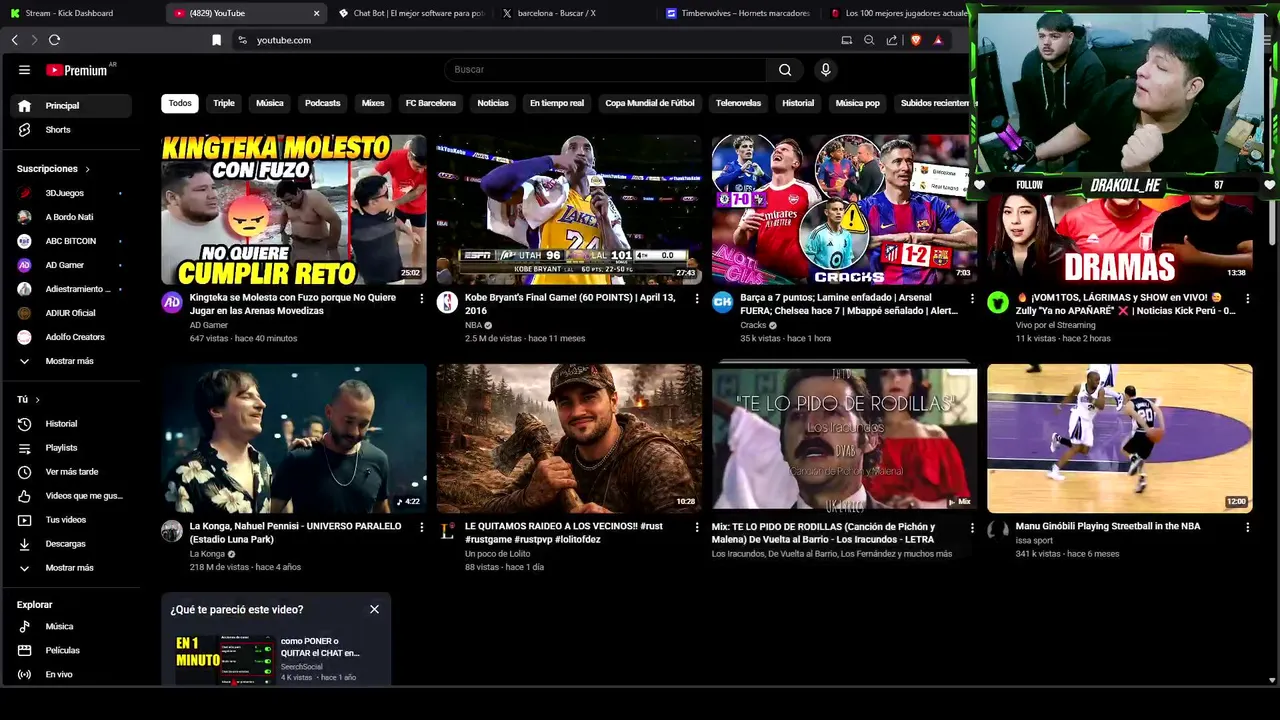The width and height of the screenshot is (1280, 720).
Task: Expand the Tú header chevron
Action: pyautogui.click(x=37, y=400)
